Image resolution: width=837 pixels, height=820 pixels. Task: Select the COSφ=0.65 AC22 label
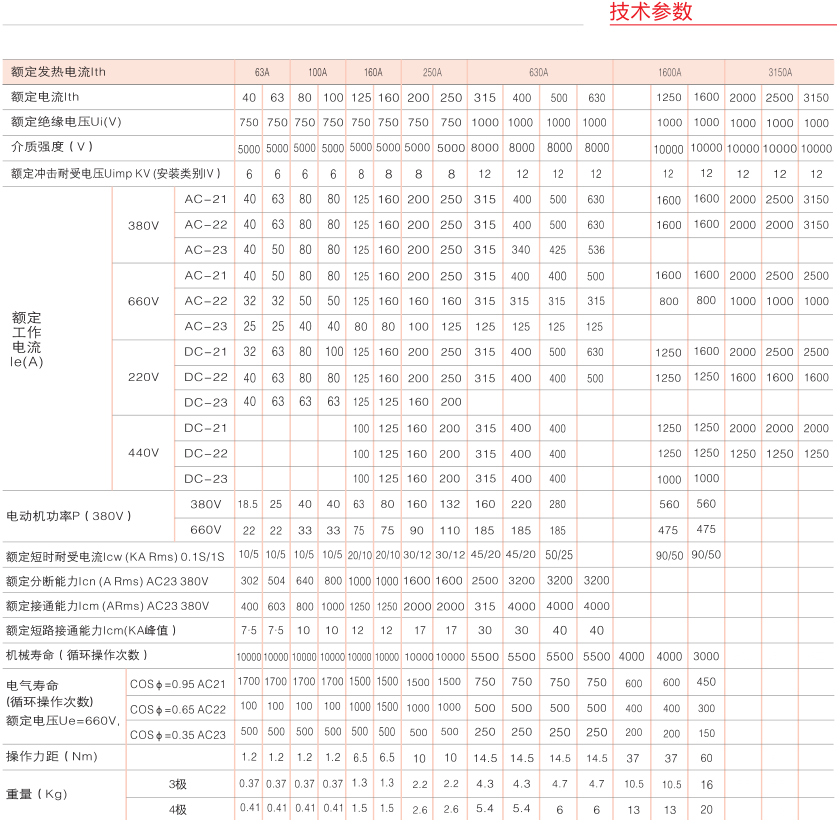pyautogui.click(x=178, y=709)
